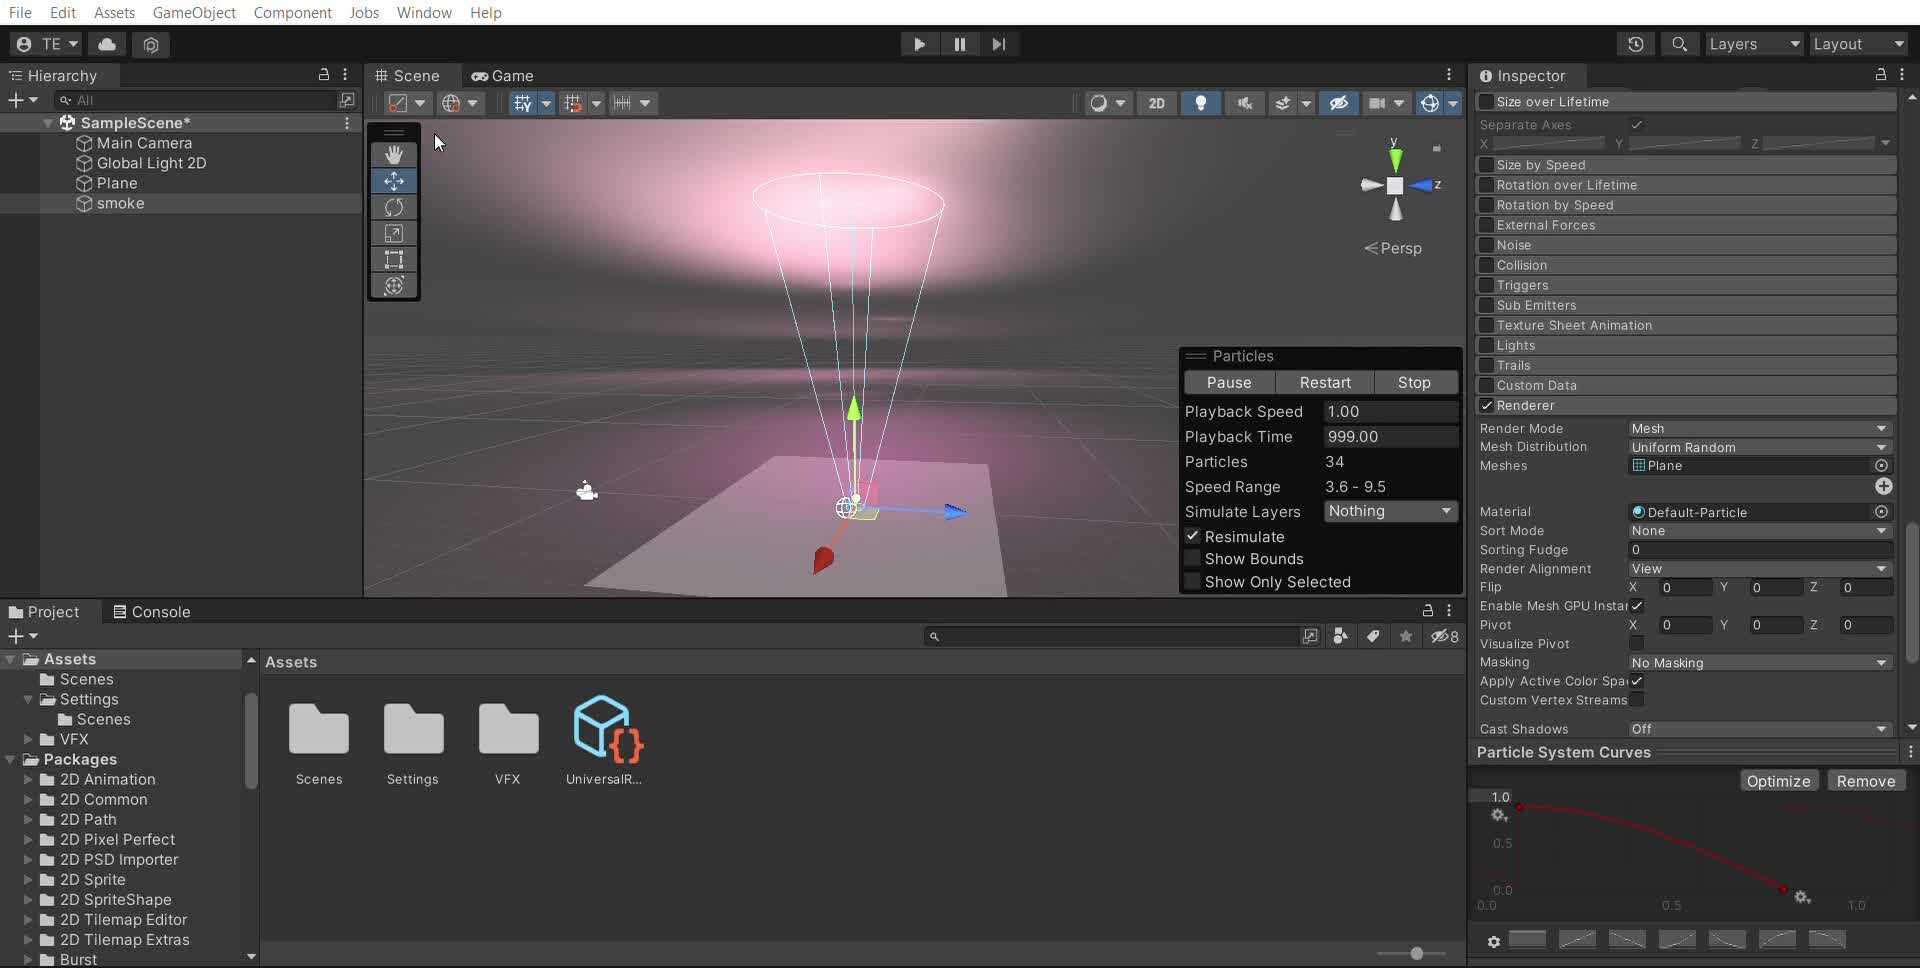Switch Scene view to 2D mode
The image size is (1920, 968).
tap(1157, 103)
